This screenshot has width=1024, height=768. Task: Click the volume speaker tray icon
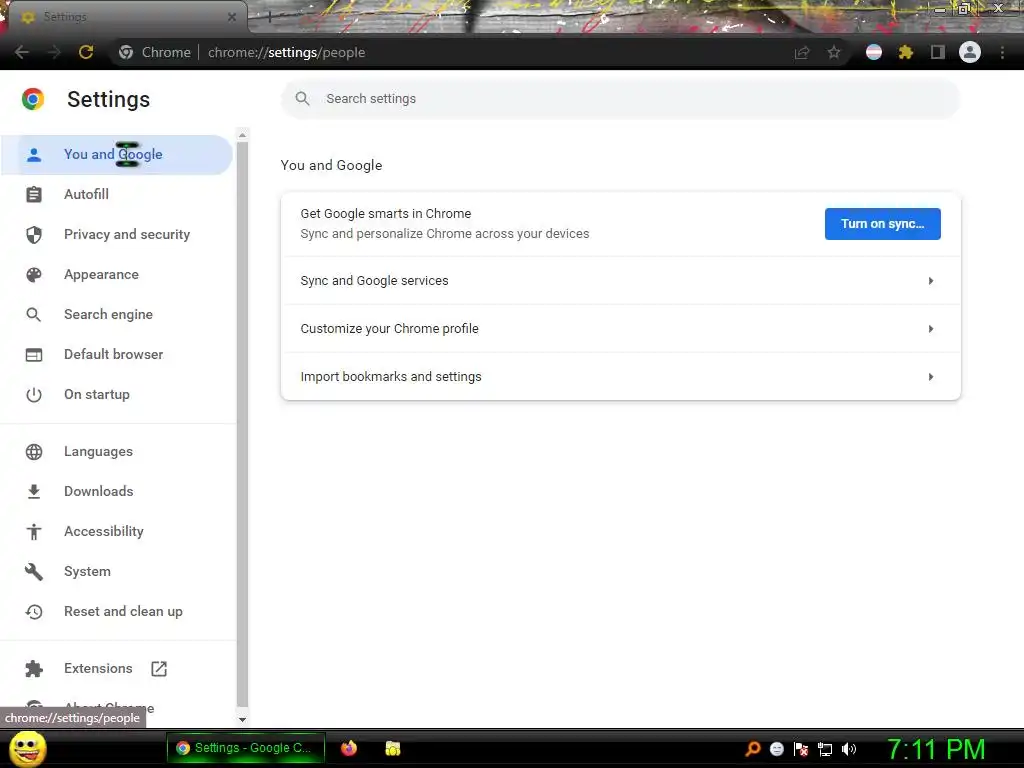click(x=849, y=749)
